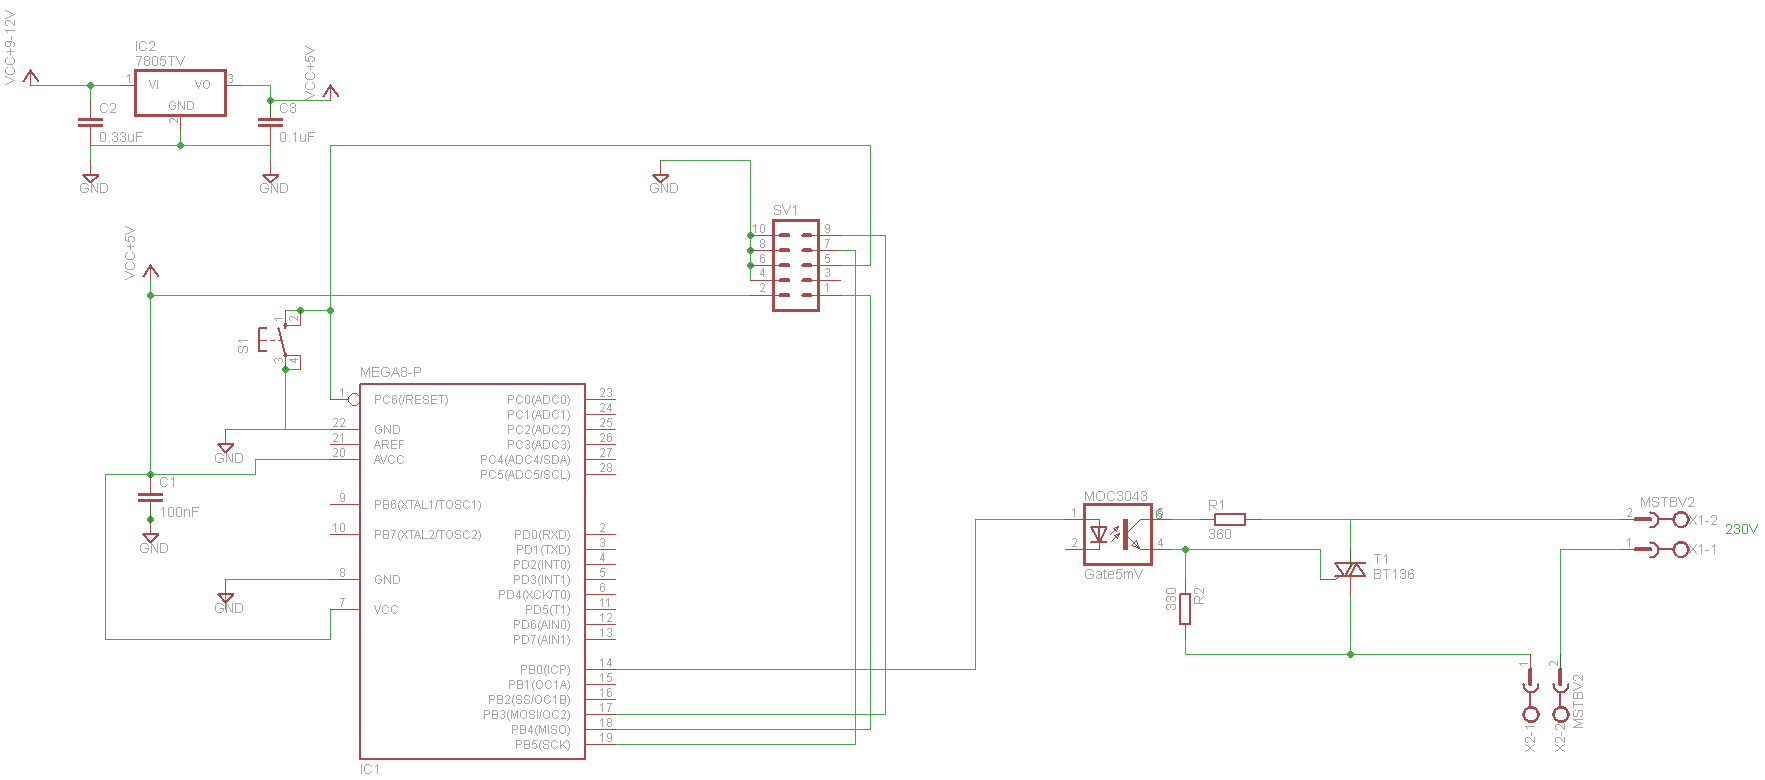The height and width of the screenshot is (780, 1765).
Task: Select resistor R2 330 ohm symbol
Action: click(1185, 608)
